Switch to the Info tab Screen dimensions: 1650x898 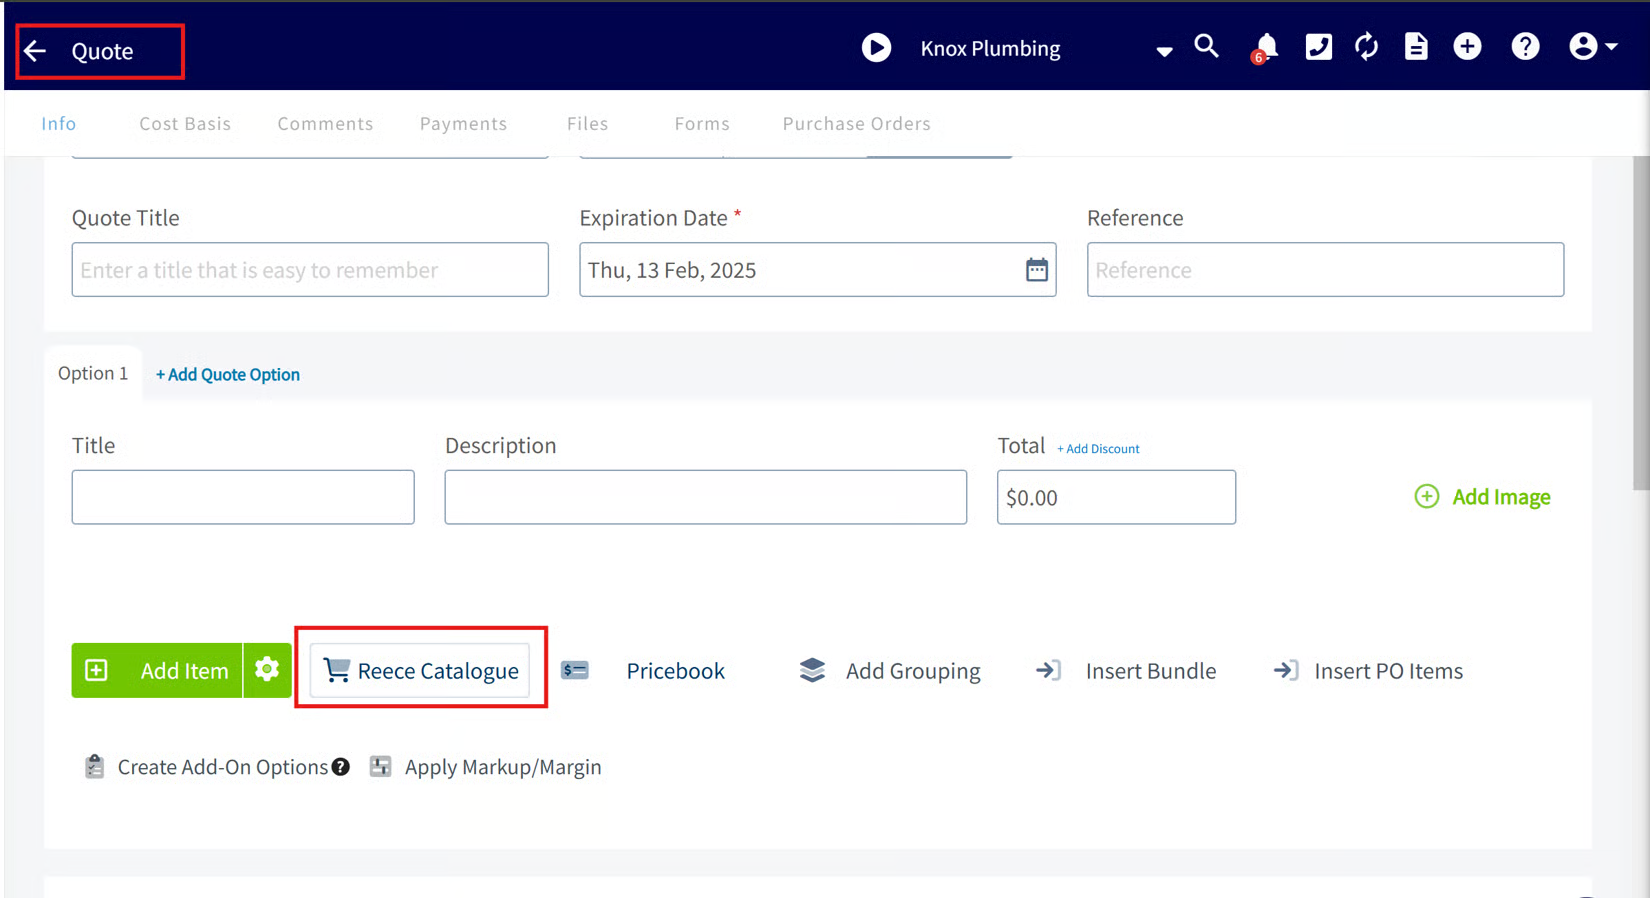59,123
